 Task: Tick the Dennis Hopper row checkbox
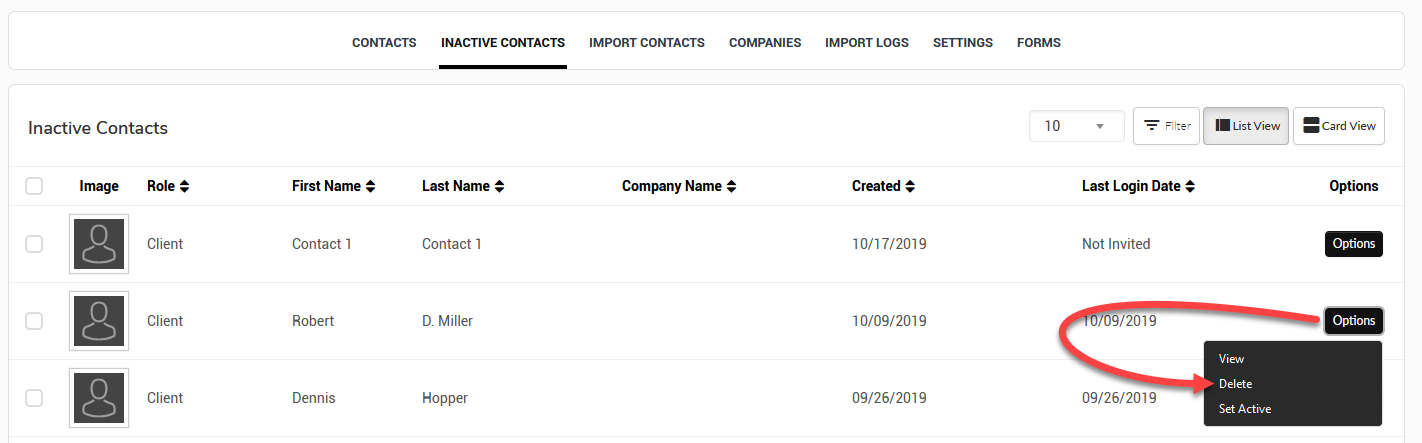click(34, 398)
